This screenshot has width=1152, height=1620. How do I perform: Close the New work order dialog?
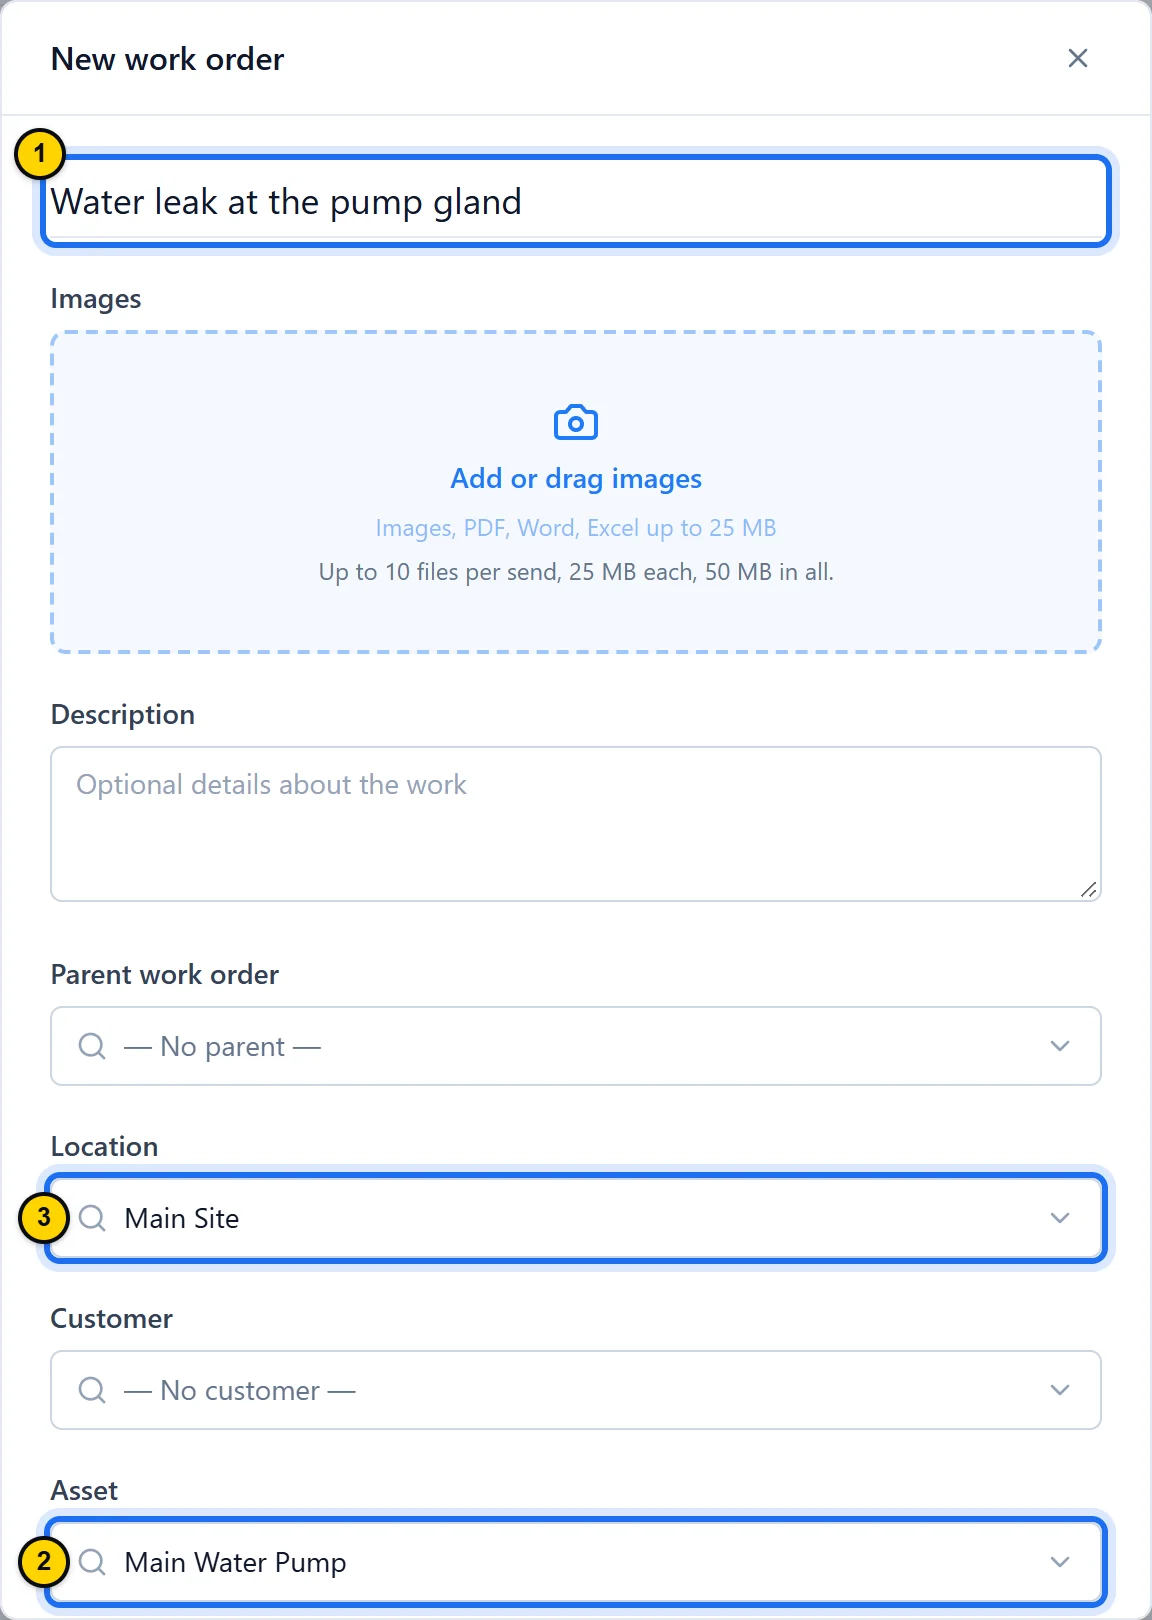(x=1077, y=58)
